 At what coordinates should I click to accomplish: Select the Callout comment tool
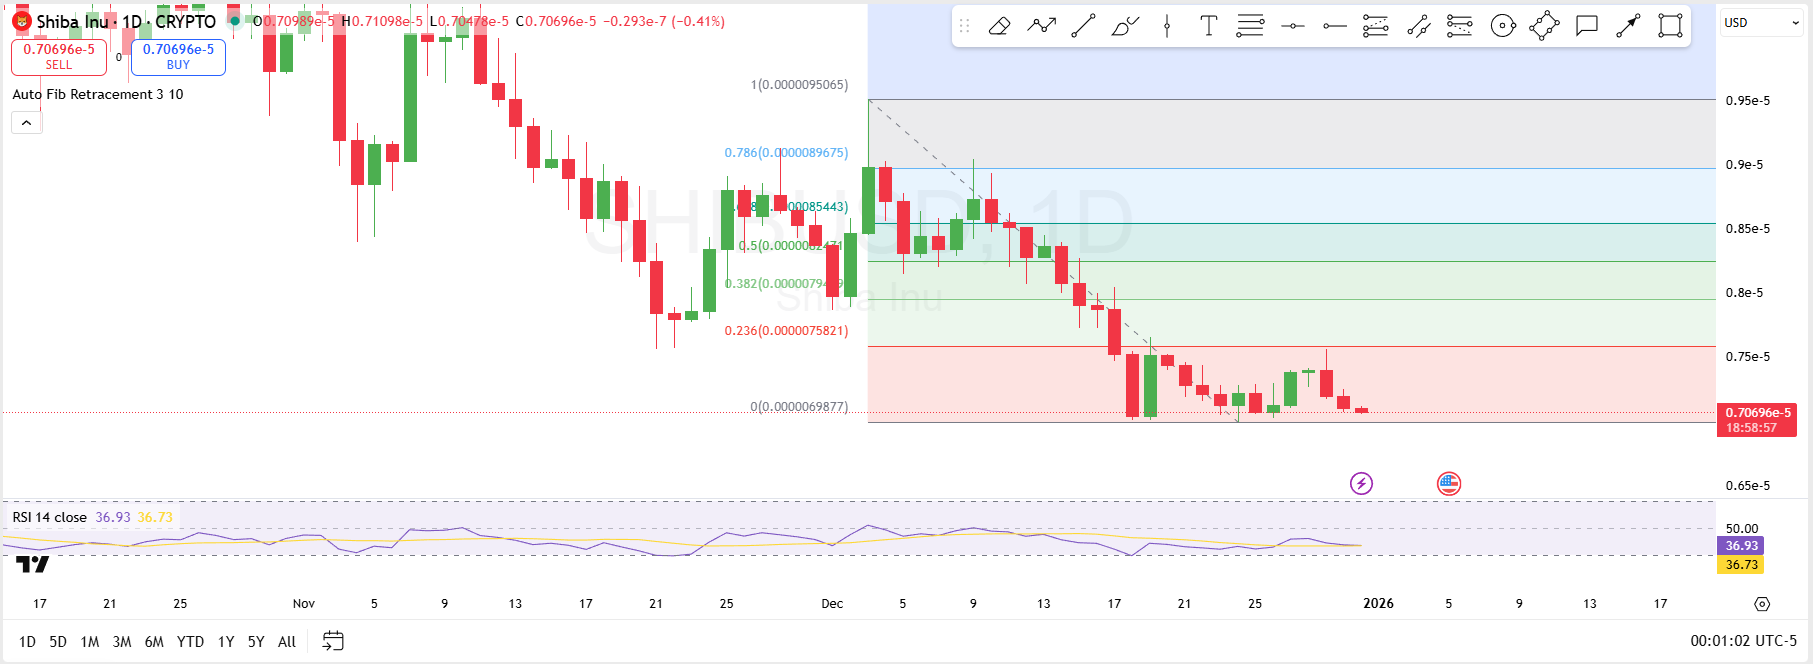point(1586,26)
